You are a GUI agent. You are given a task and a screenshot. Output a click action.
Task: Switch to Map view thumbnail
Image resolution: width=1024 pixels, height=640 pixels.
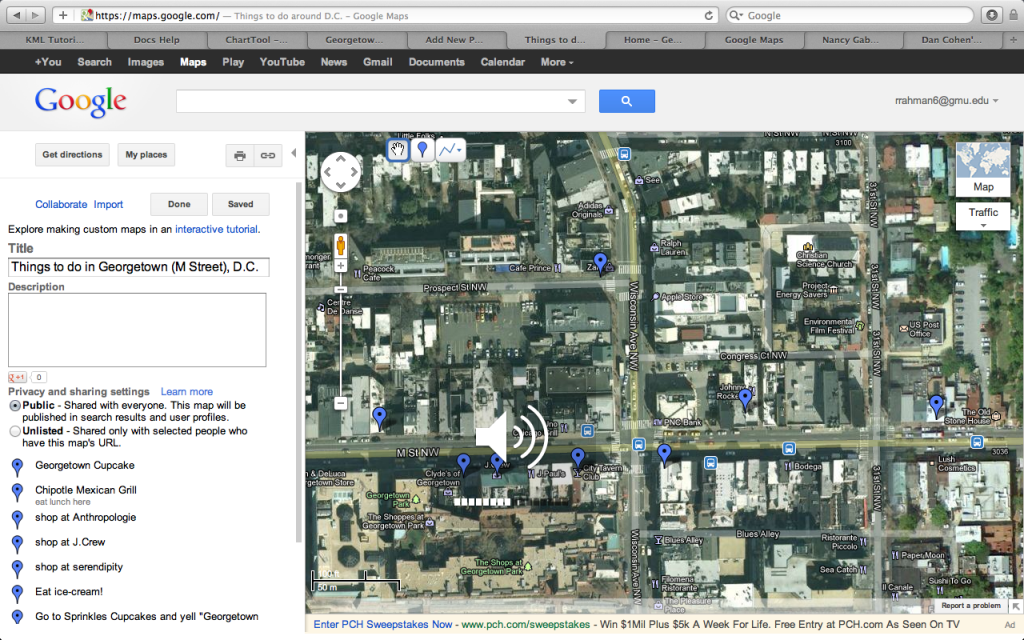click(x=983, y=168)
